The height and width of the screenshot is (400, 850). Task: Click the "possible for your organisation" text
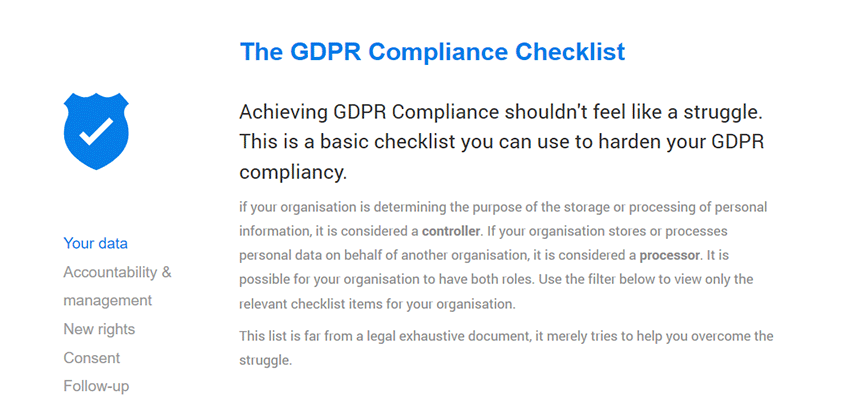pos(330,279)
